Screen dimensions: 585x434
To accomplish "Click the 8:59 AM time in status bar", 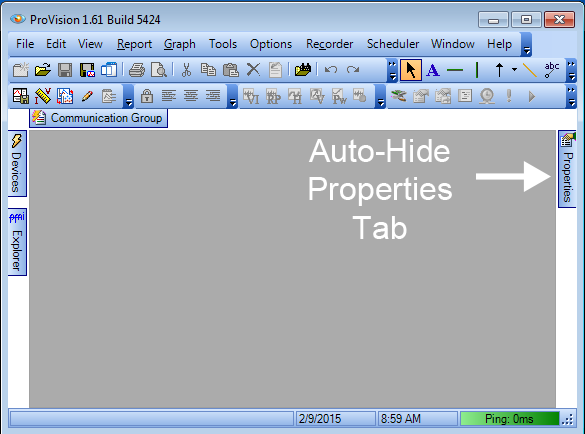I will (417, 419).
